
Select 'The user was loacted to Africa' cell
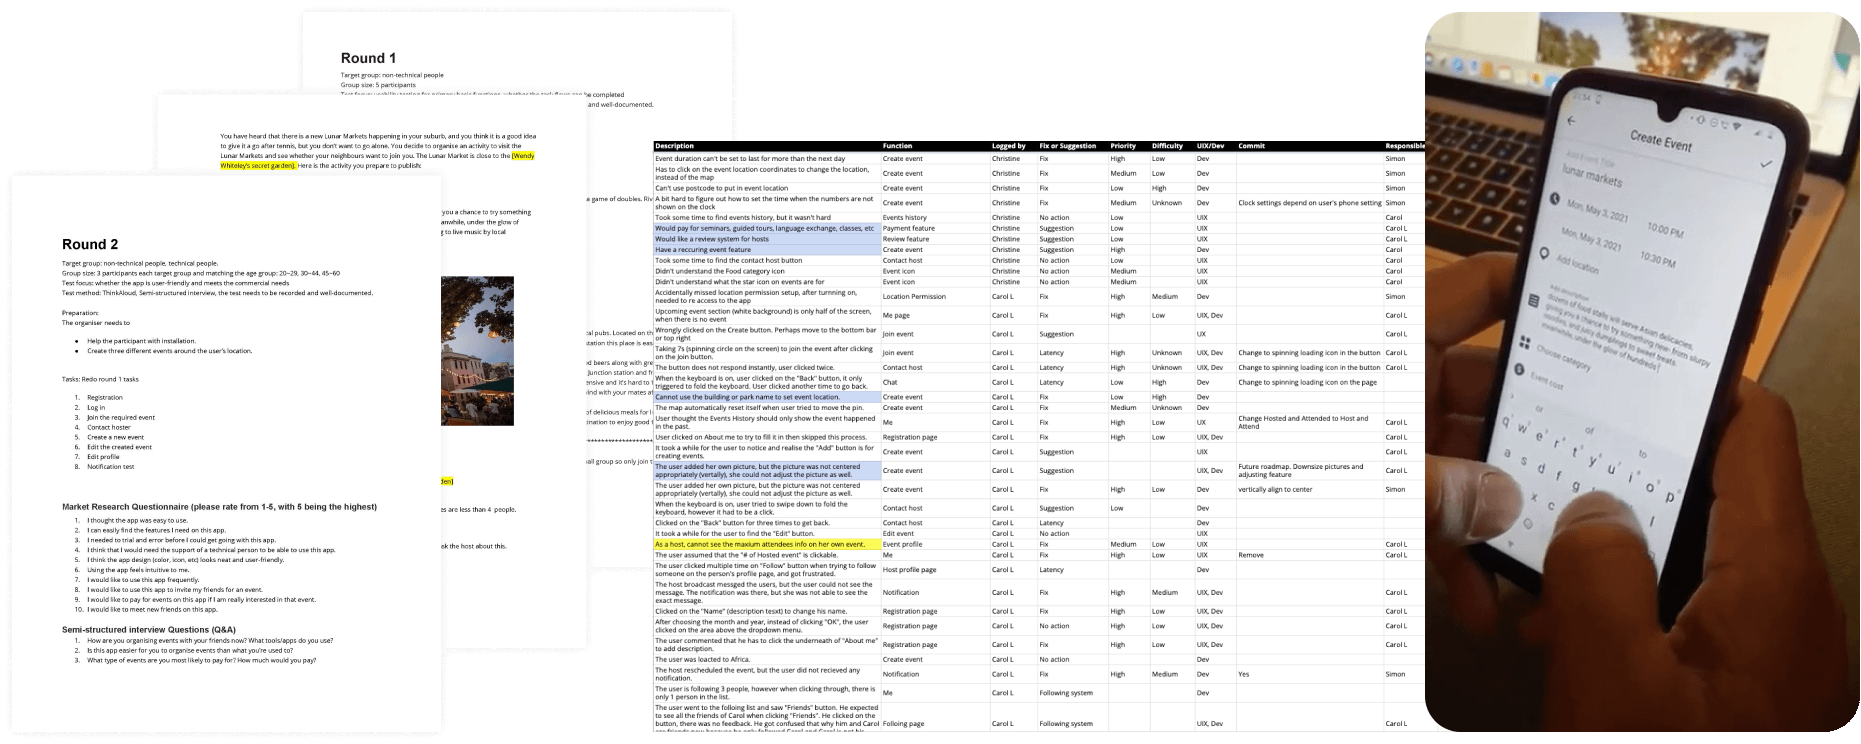(x=767, y=659)
